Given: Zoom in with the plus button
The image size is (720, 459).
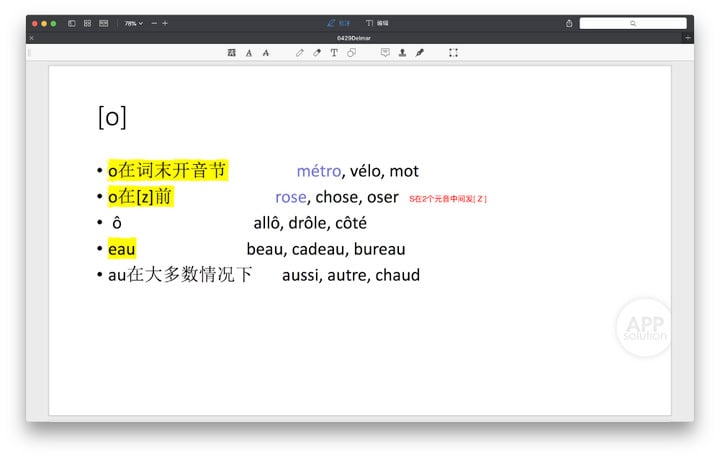Looking at the screenshot, I should (165, 23).
